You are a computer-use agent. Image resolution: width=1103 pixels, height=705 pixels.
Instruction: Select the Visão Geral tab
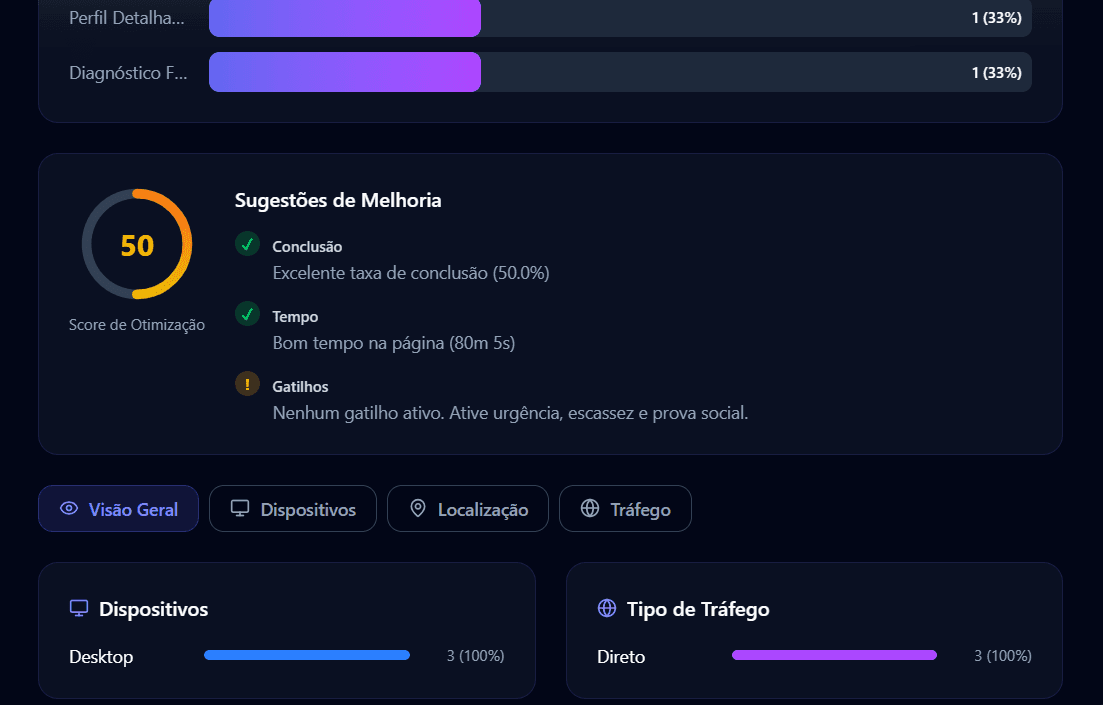(118, 508)
